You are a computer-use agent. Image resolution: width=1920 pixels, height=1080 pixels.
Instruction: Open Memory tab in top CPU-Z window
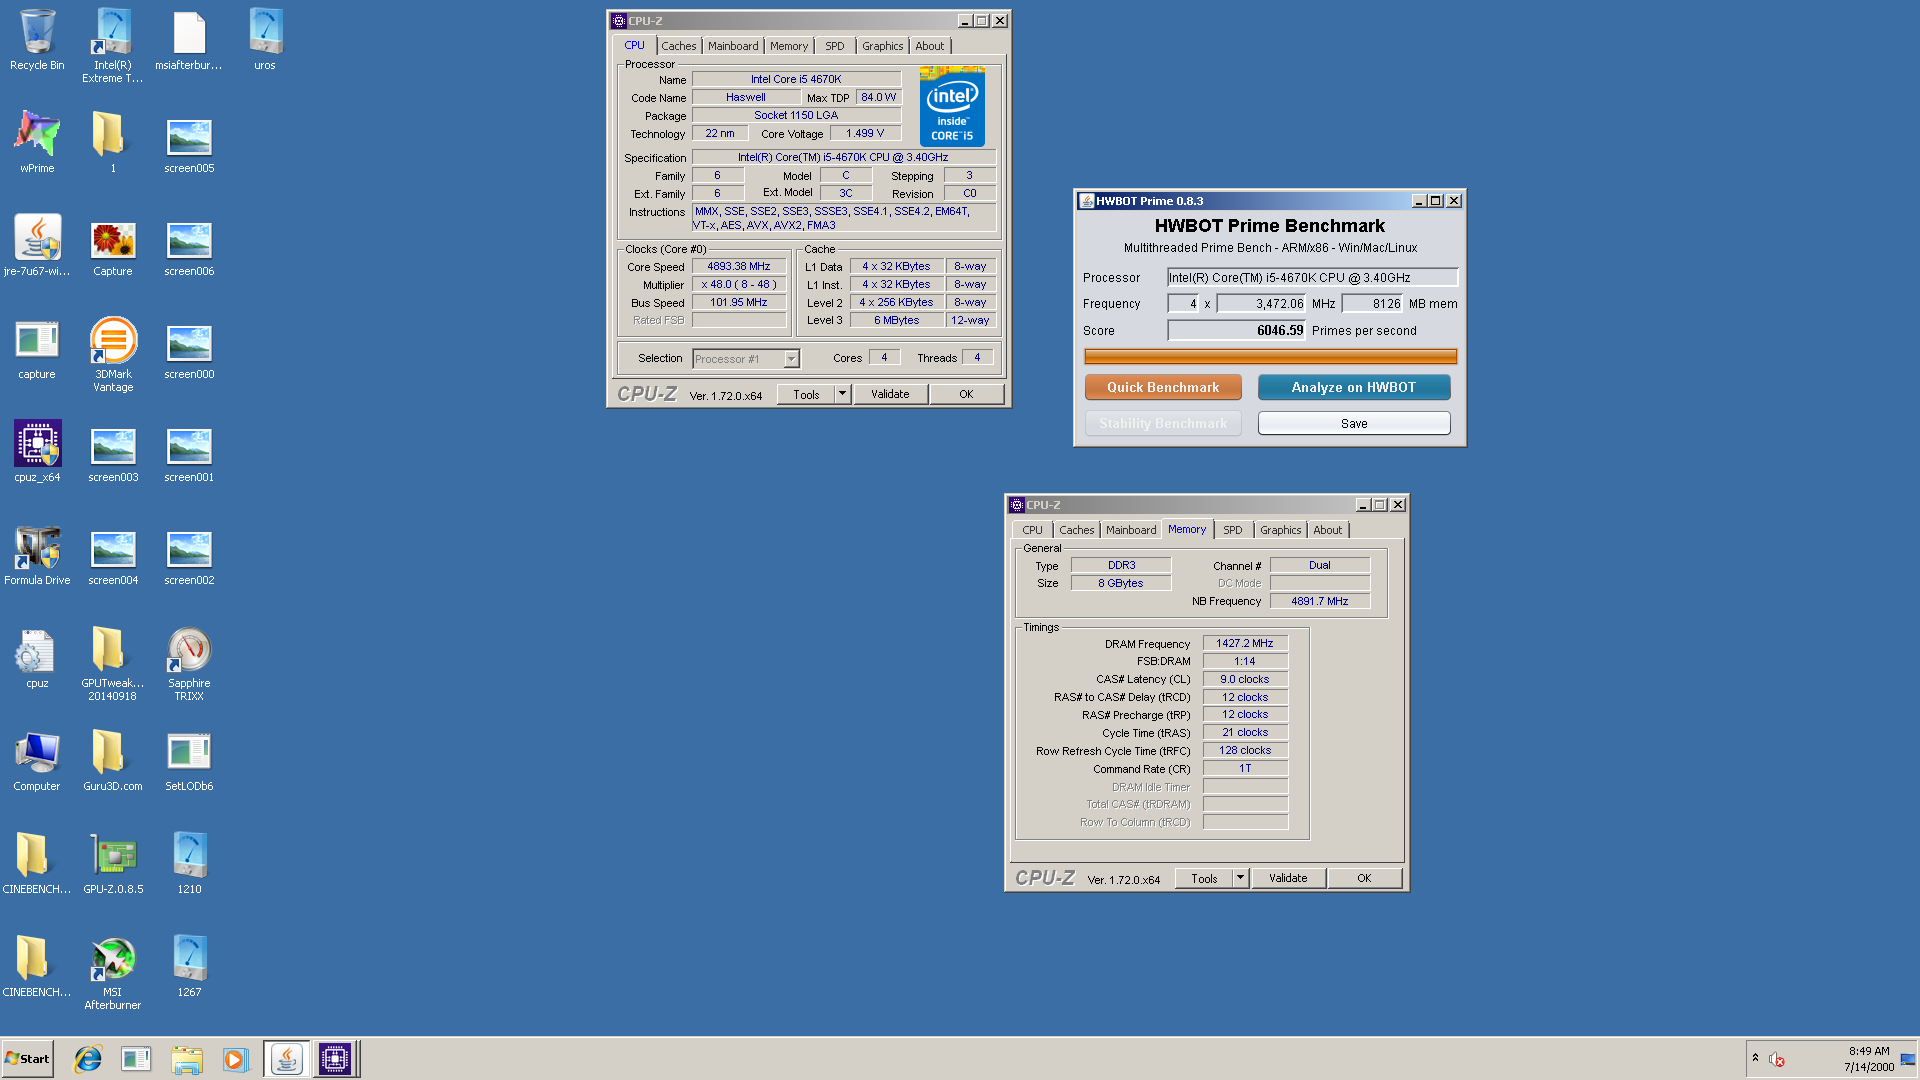click(789, 46)
